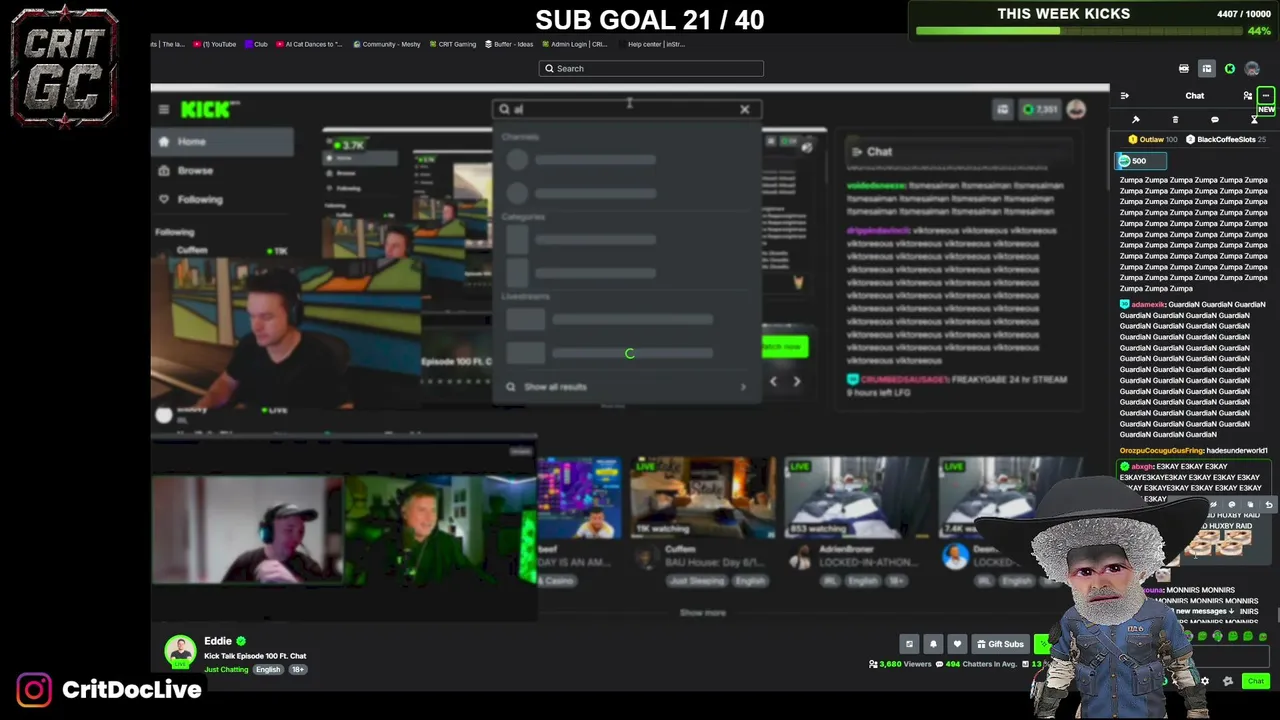The width and height of the screenshot is (1280, 720).
Task: Open the Help center bookmark
Action: 654,44
